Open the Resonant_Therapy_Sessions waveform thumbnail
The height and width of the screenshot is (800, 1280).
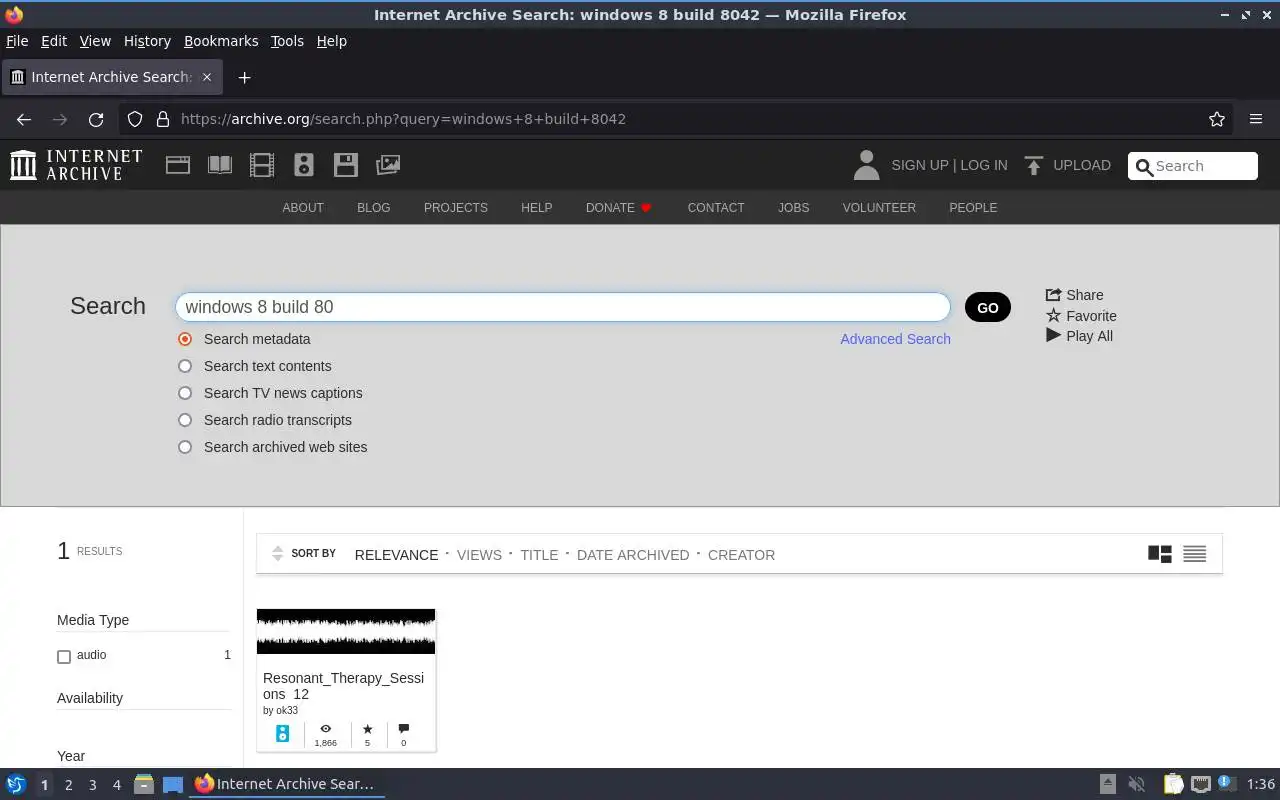point(346,631)
